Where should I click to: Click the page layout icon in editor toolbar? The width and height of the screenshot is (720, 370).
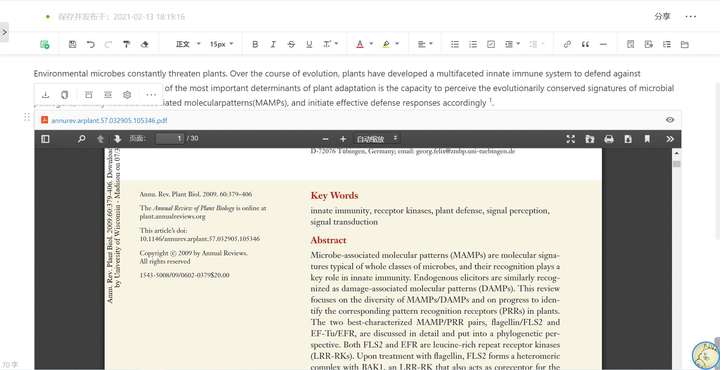630,45
